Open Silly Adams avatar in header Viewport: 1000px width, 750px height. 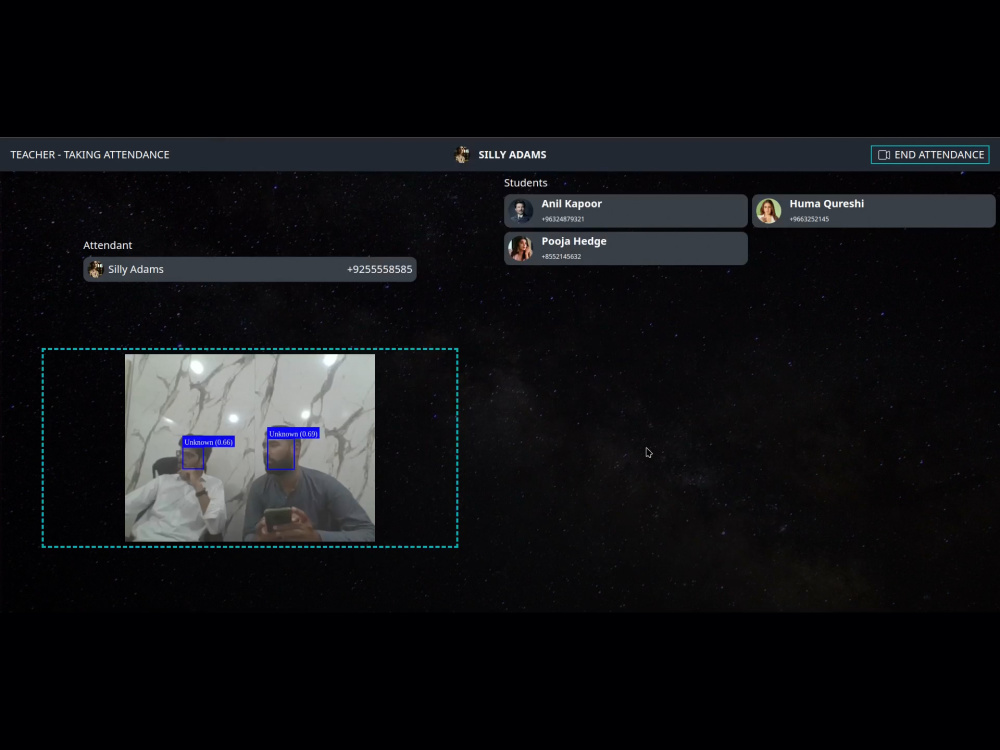tap(462, 154)
